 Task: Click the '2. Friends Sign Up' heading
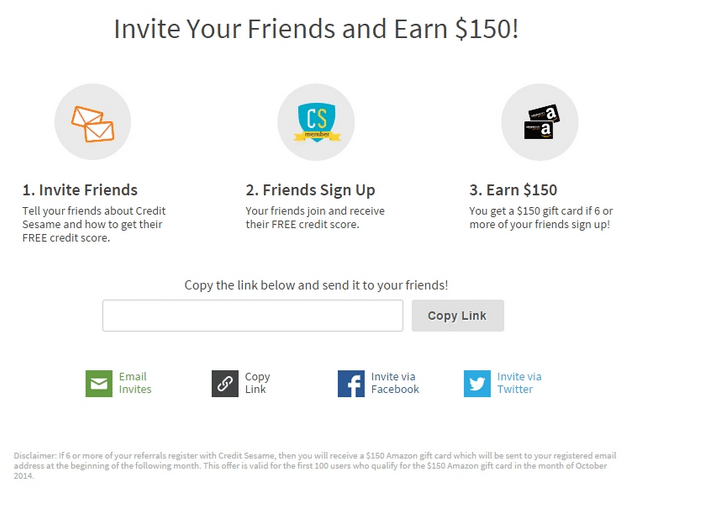tap(310, 190)
